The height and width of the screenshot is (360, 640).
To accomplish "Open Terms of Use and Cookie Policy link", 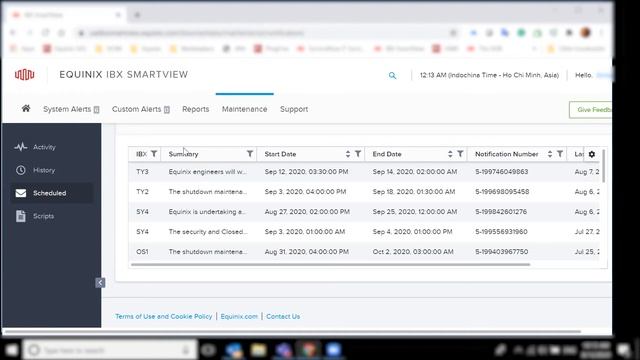I will pyautogui.click(x=164, y=316).
